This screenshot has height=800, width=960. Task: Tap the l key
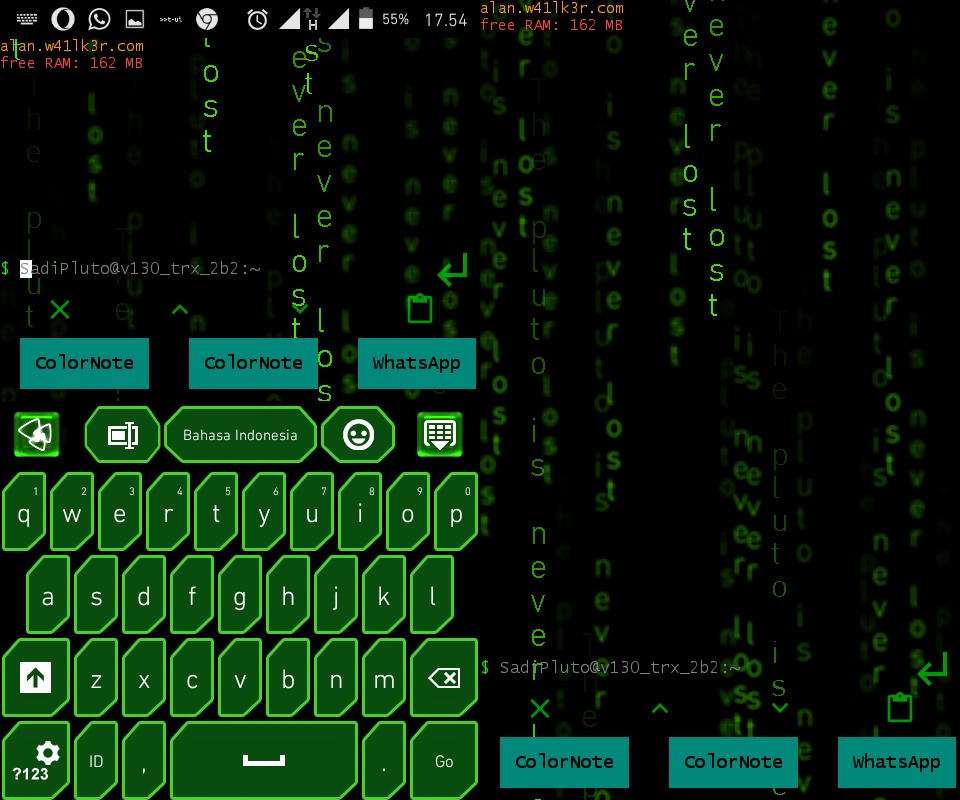click(432, 594)
